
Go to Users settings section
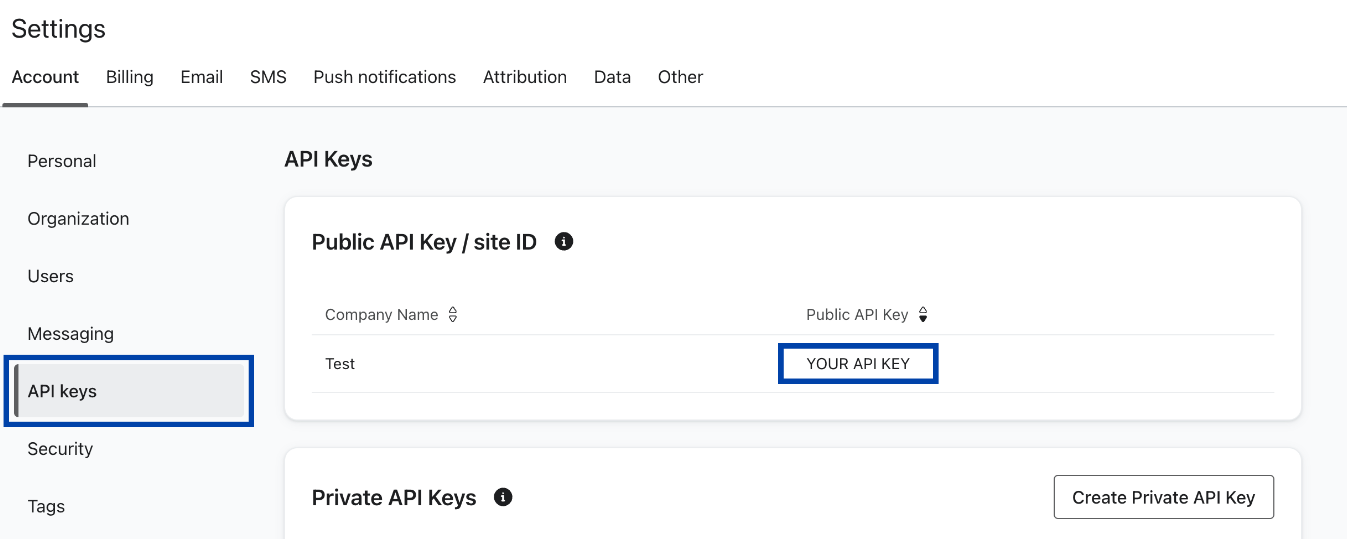pyautogui.click(x=50, y=276)
